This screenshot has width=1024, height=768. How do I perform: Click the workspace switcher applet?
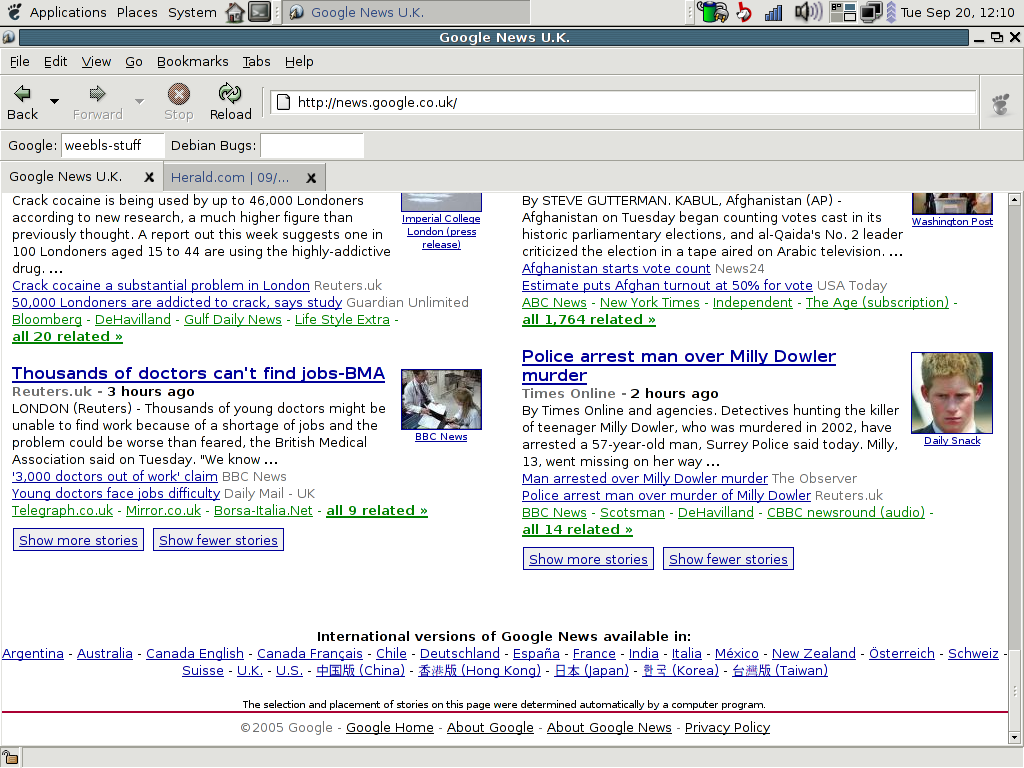(x=843, y=12)
